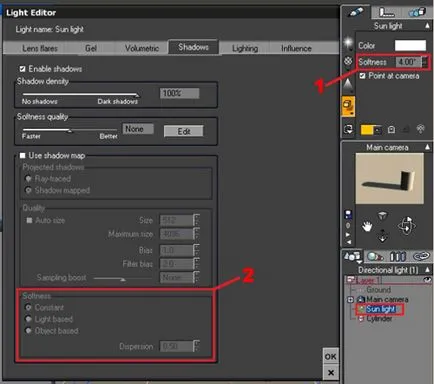This screenshot has height=384, width=434.
Task: Click the store camera icon under preview
Action: point(348,214)
